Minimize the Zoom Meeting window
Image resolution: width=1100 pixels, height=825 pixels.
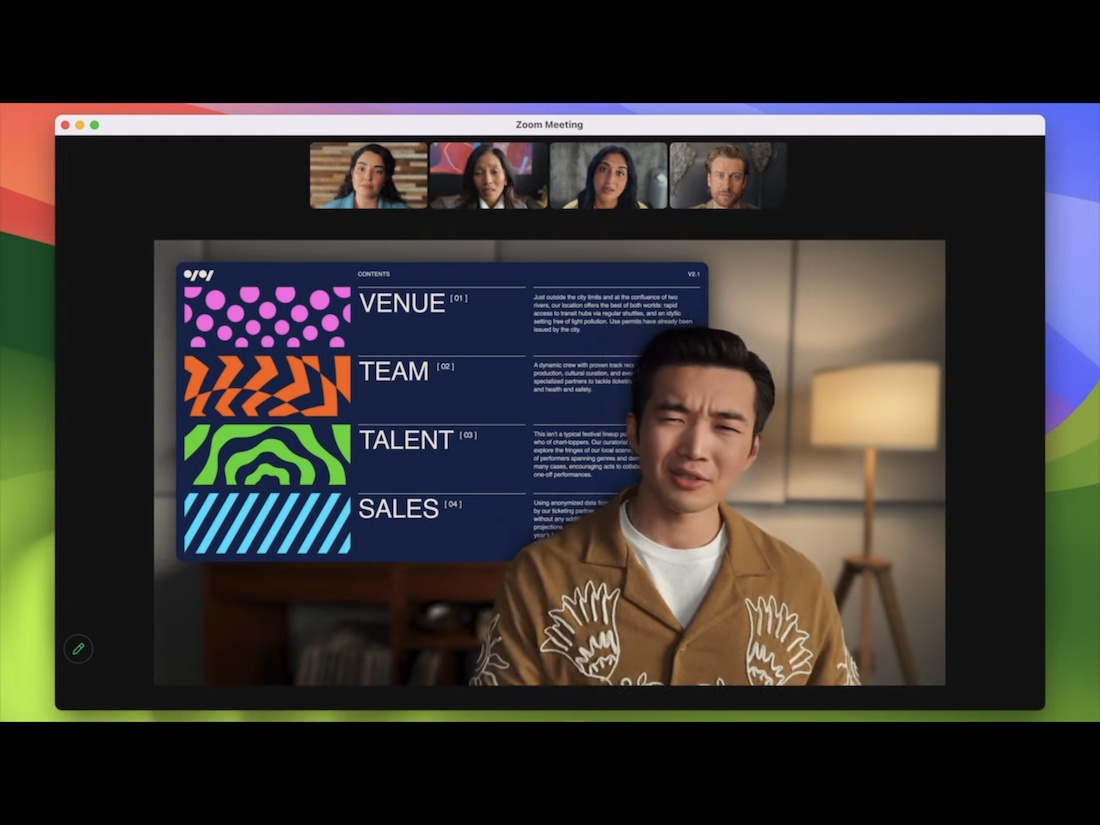[x=80, y=125]
